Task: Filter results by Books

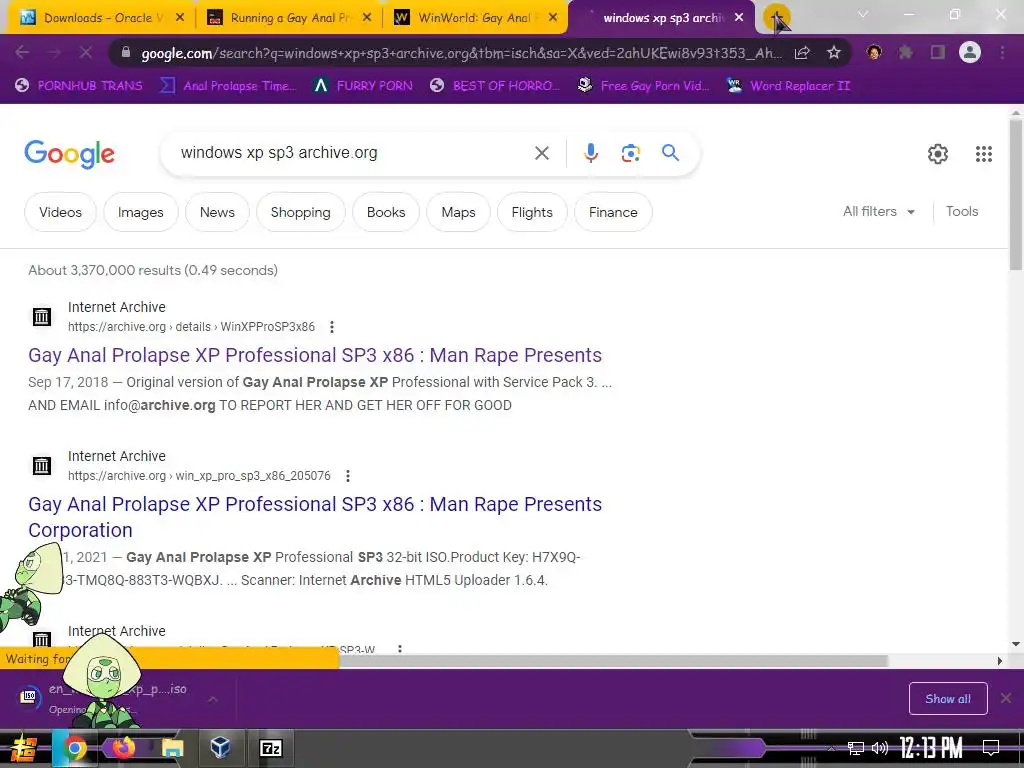Action: 386,212
